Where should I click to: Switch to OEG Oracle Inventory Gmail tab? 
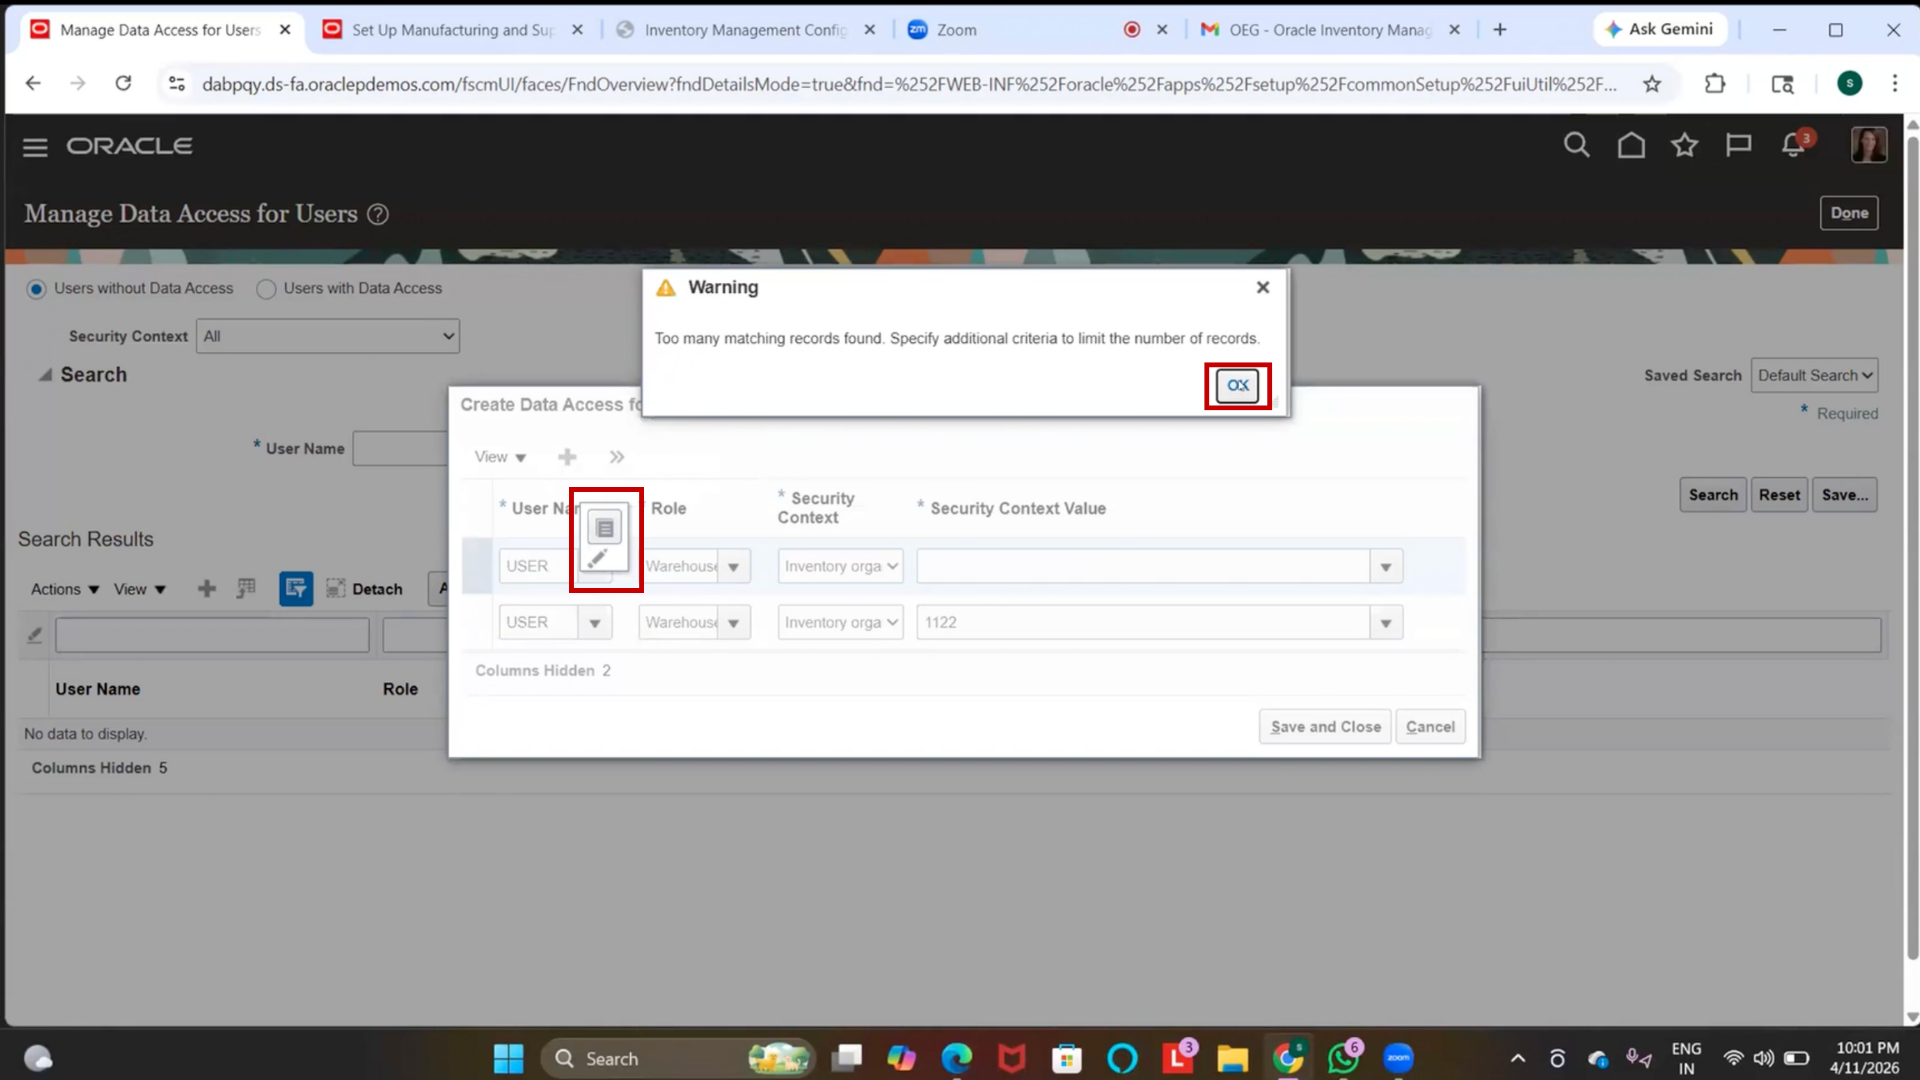point(1330,30)
